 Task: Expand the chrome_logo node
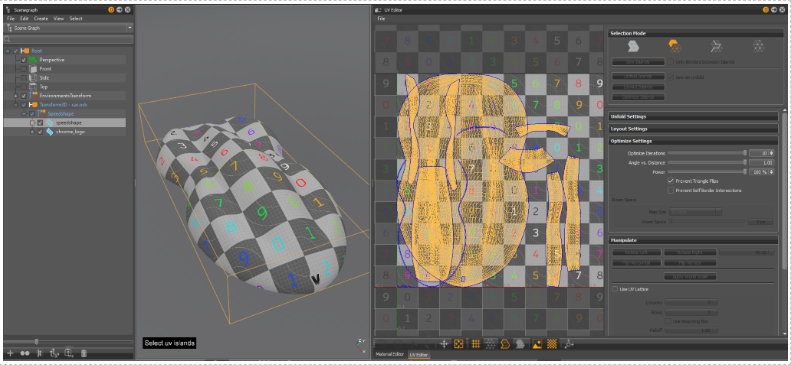point(33,132)
